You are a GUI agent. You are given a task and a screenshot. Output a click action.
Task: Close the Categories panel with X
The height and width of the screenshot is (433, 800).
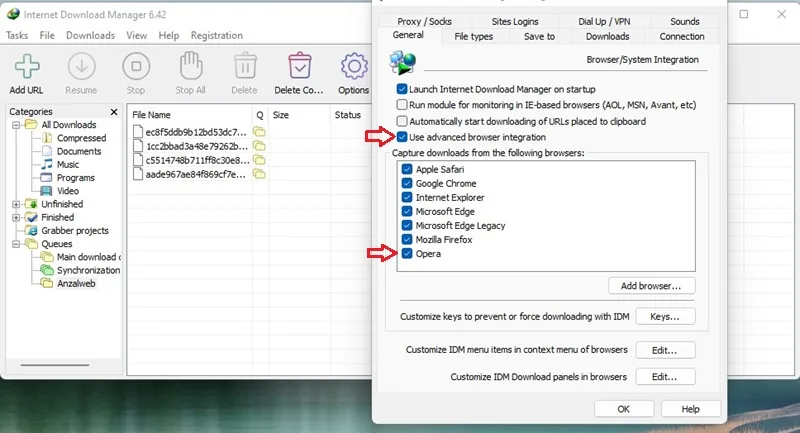pyautogui.click(x=114, y=112)
